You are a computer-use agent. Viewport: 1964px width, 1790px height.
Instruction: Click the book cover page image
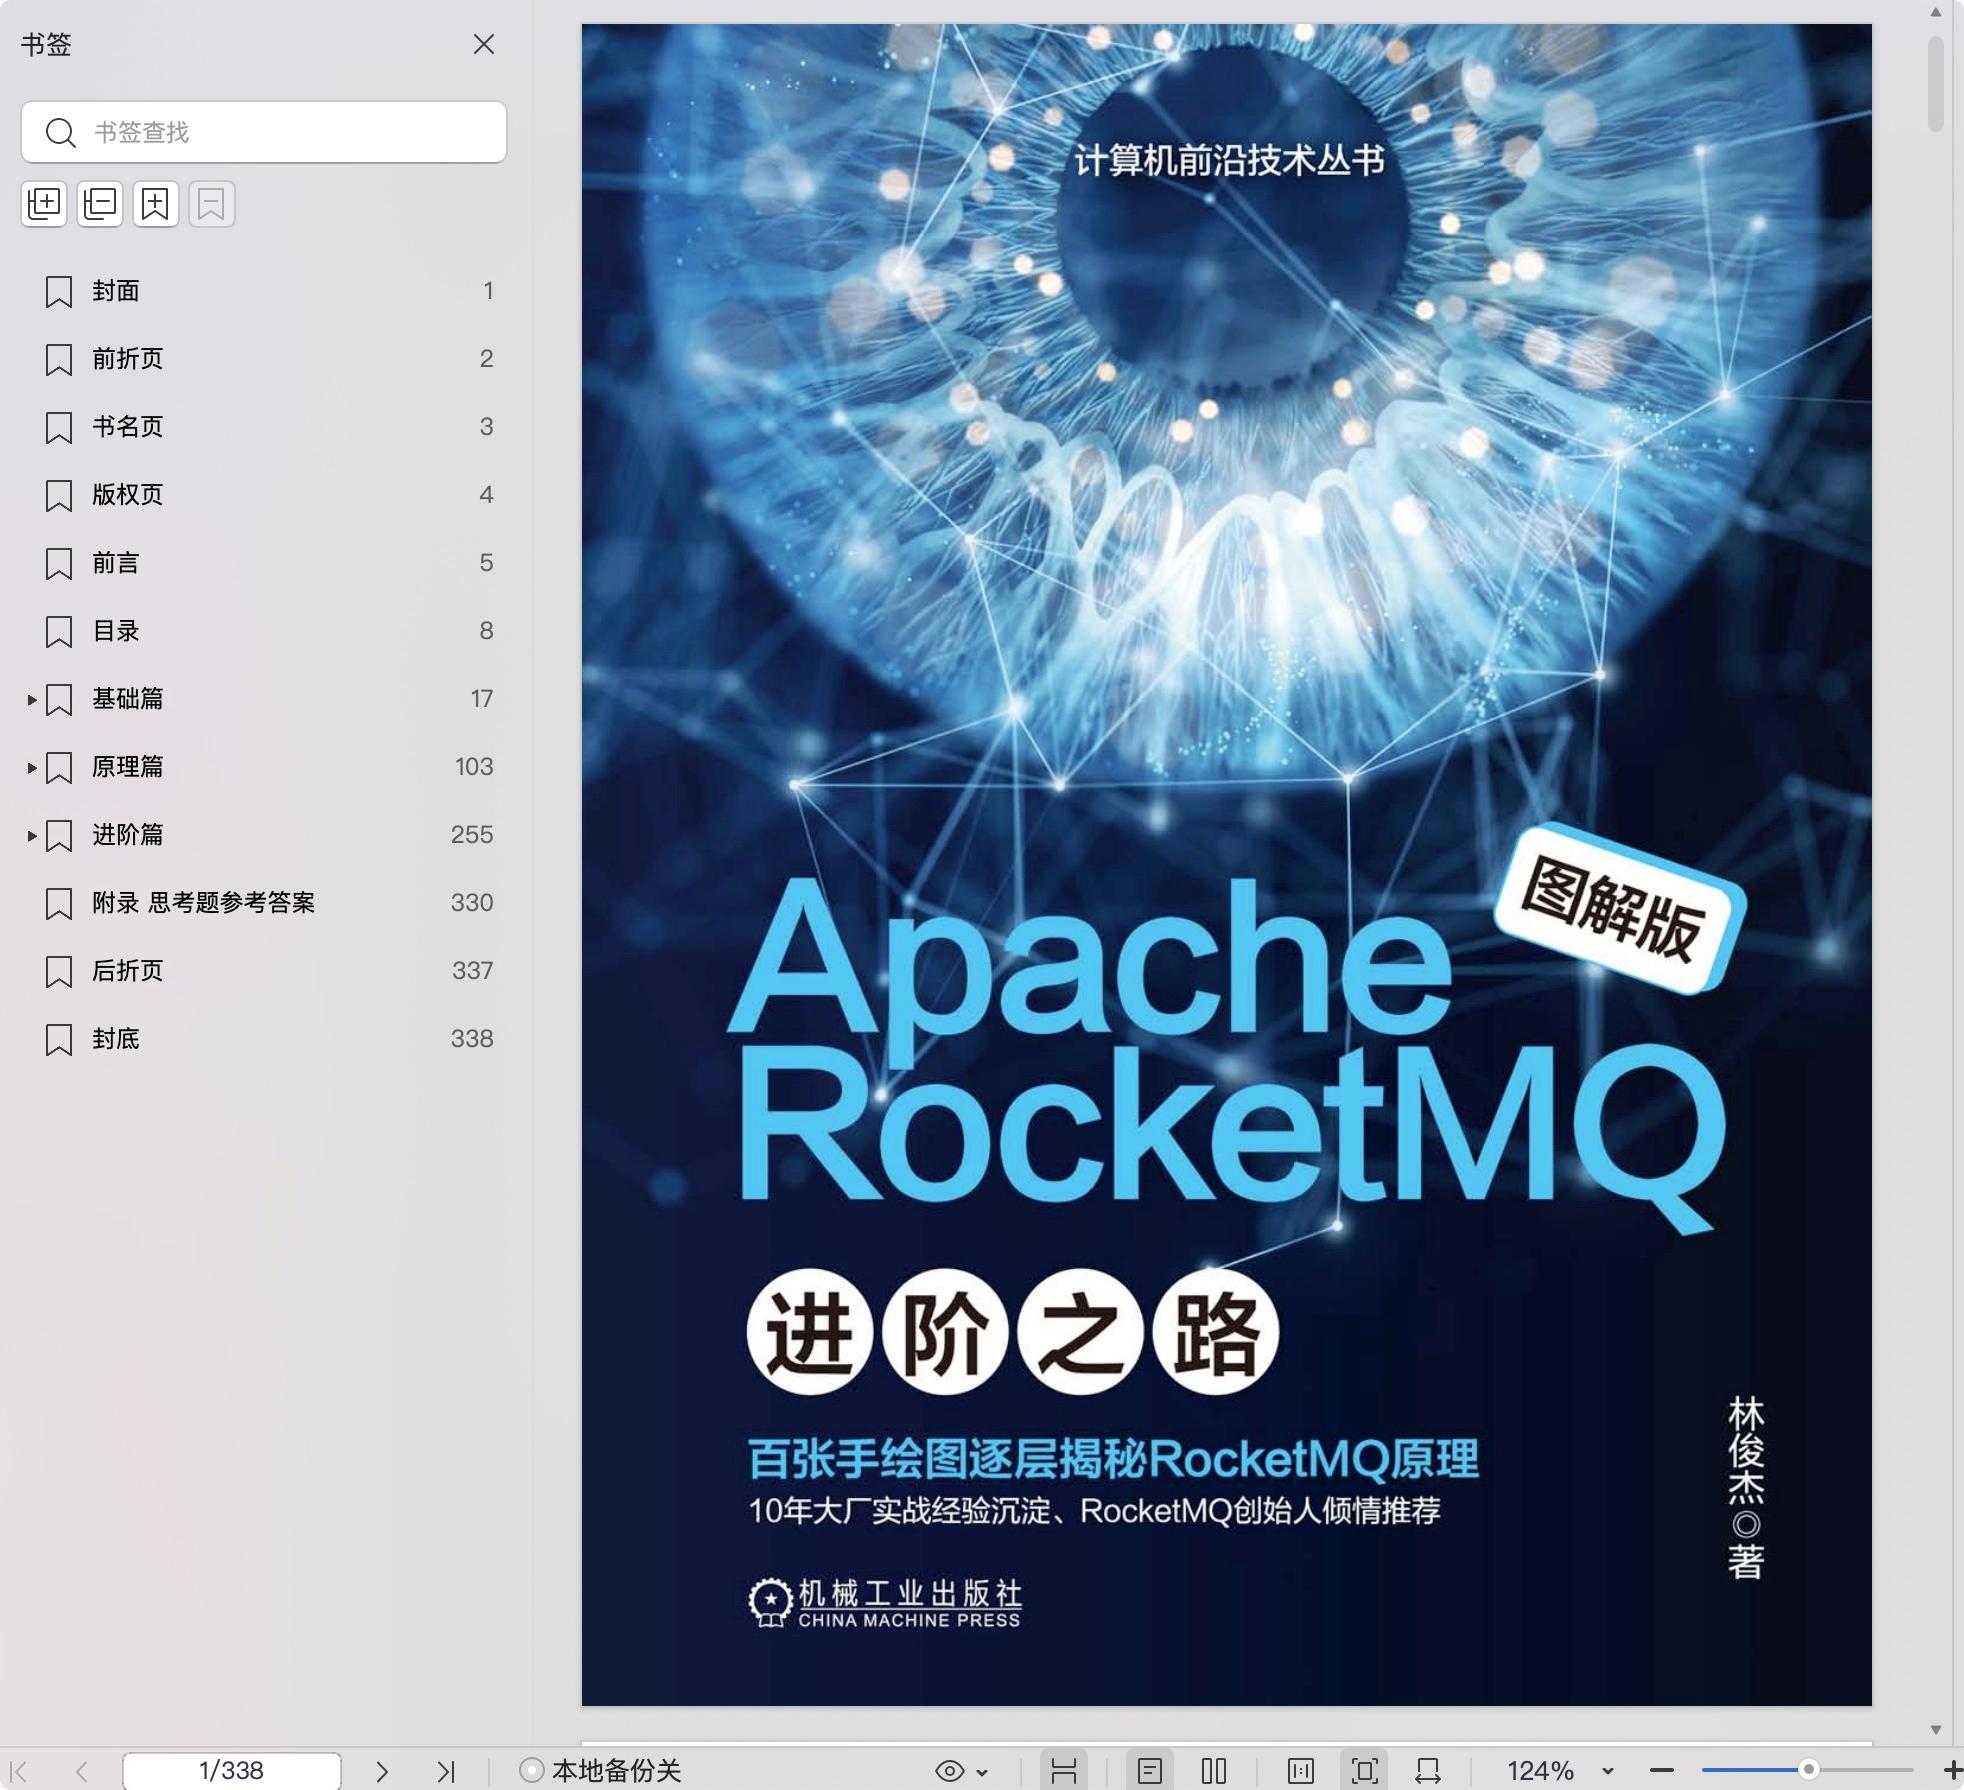pyautogui.click(x=1226, y=865)
